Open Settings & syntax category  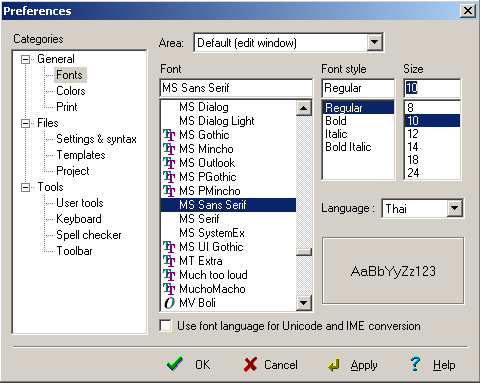pyautogui.click(x=96, y=139)
